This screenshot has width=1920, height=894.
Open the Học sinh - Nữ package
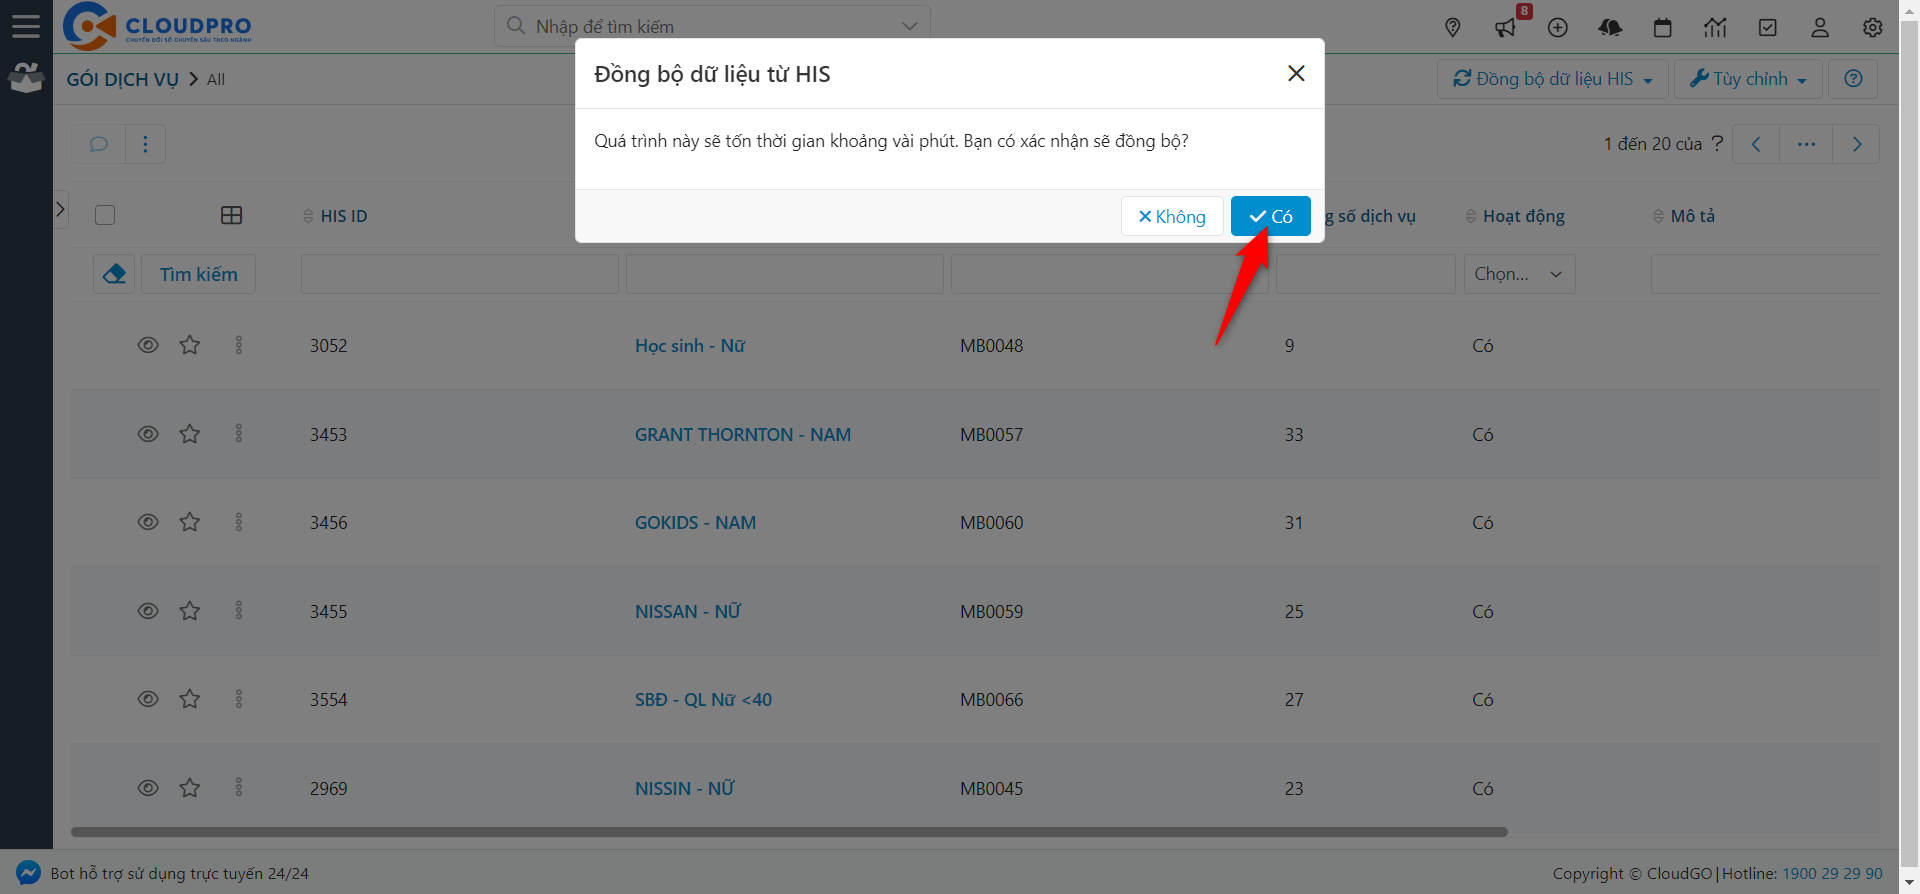690,345
